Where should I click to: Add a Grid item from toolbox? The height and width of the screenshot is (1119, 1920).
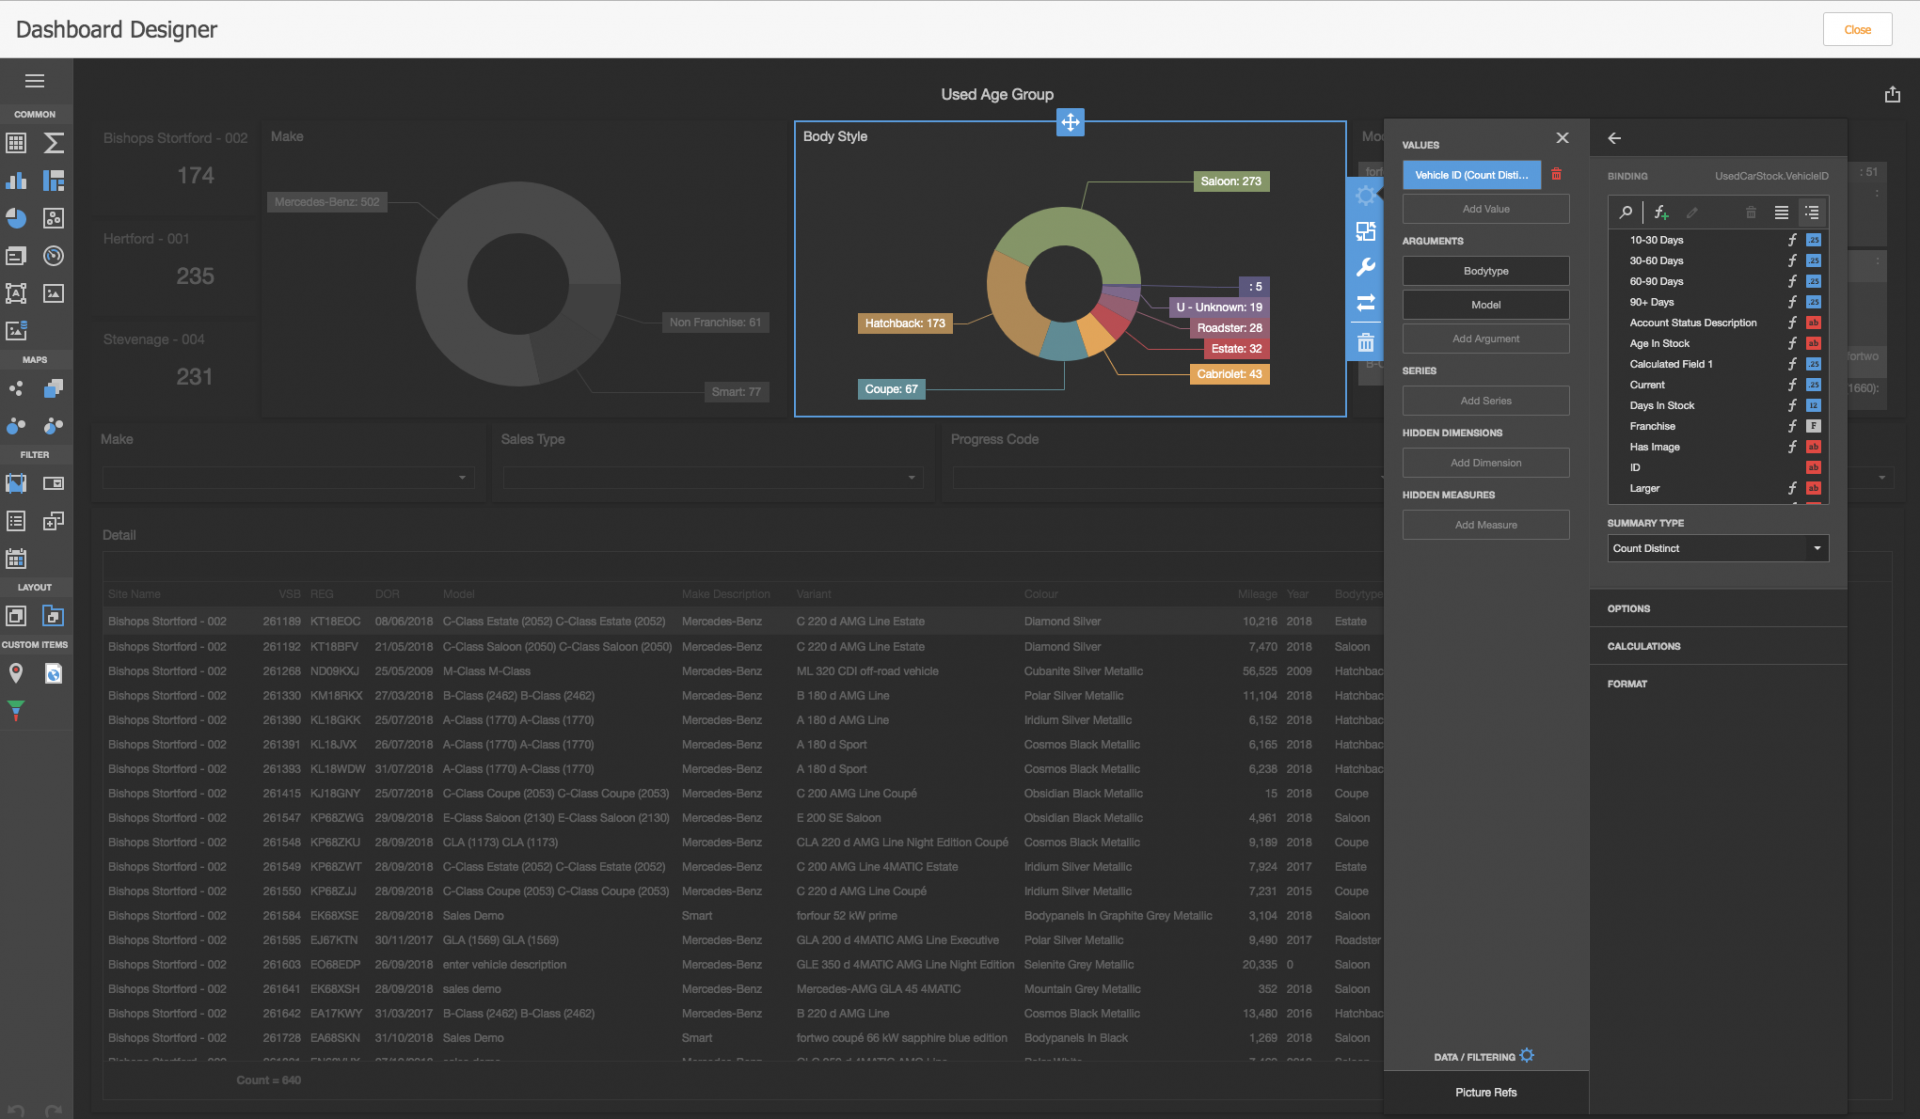coord(16,143)
